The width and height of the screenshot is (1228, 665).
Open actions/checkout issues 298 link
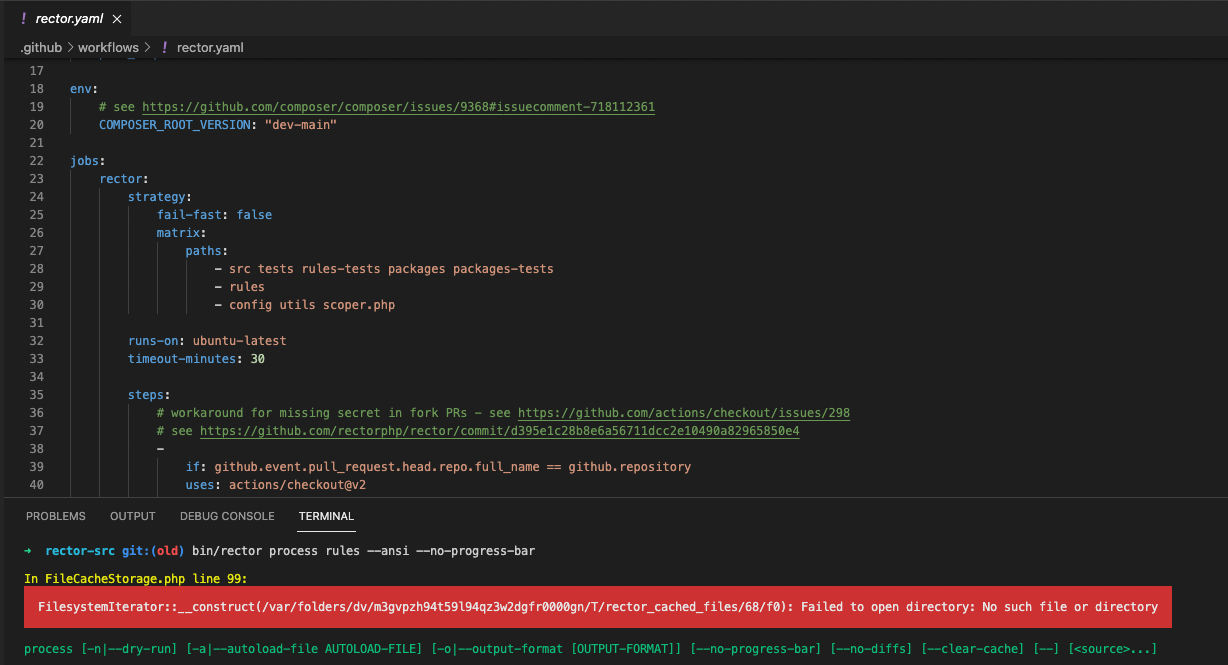pos(684,413)
